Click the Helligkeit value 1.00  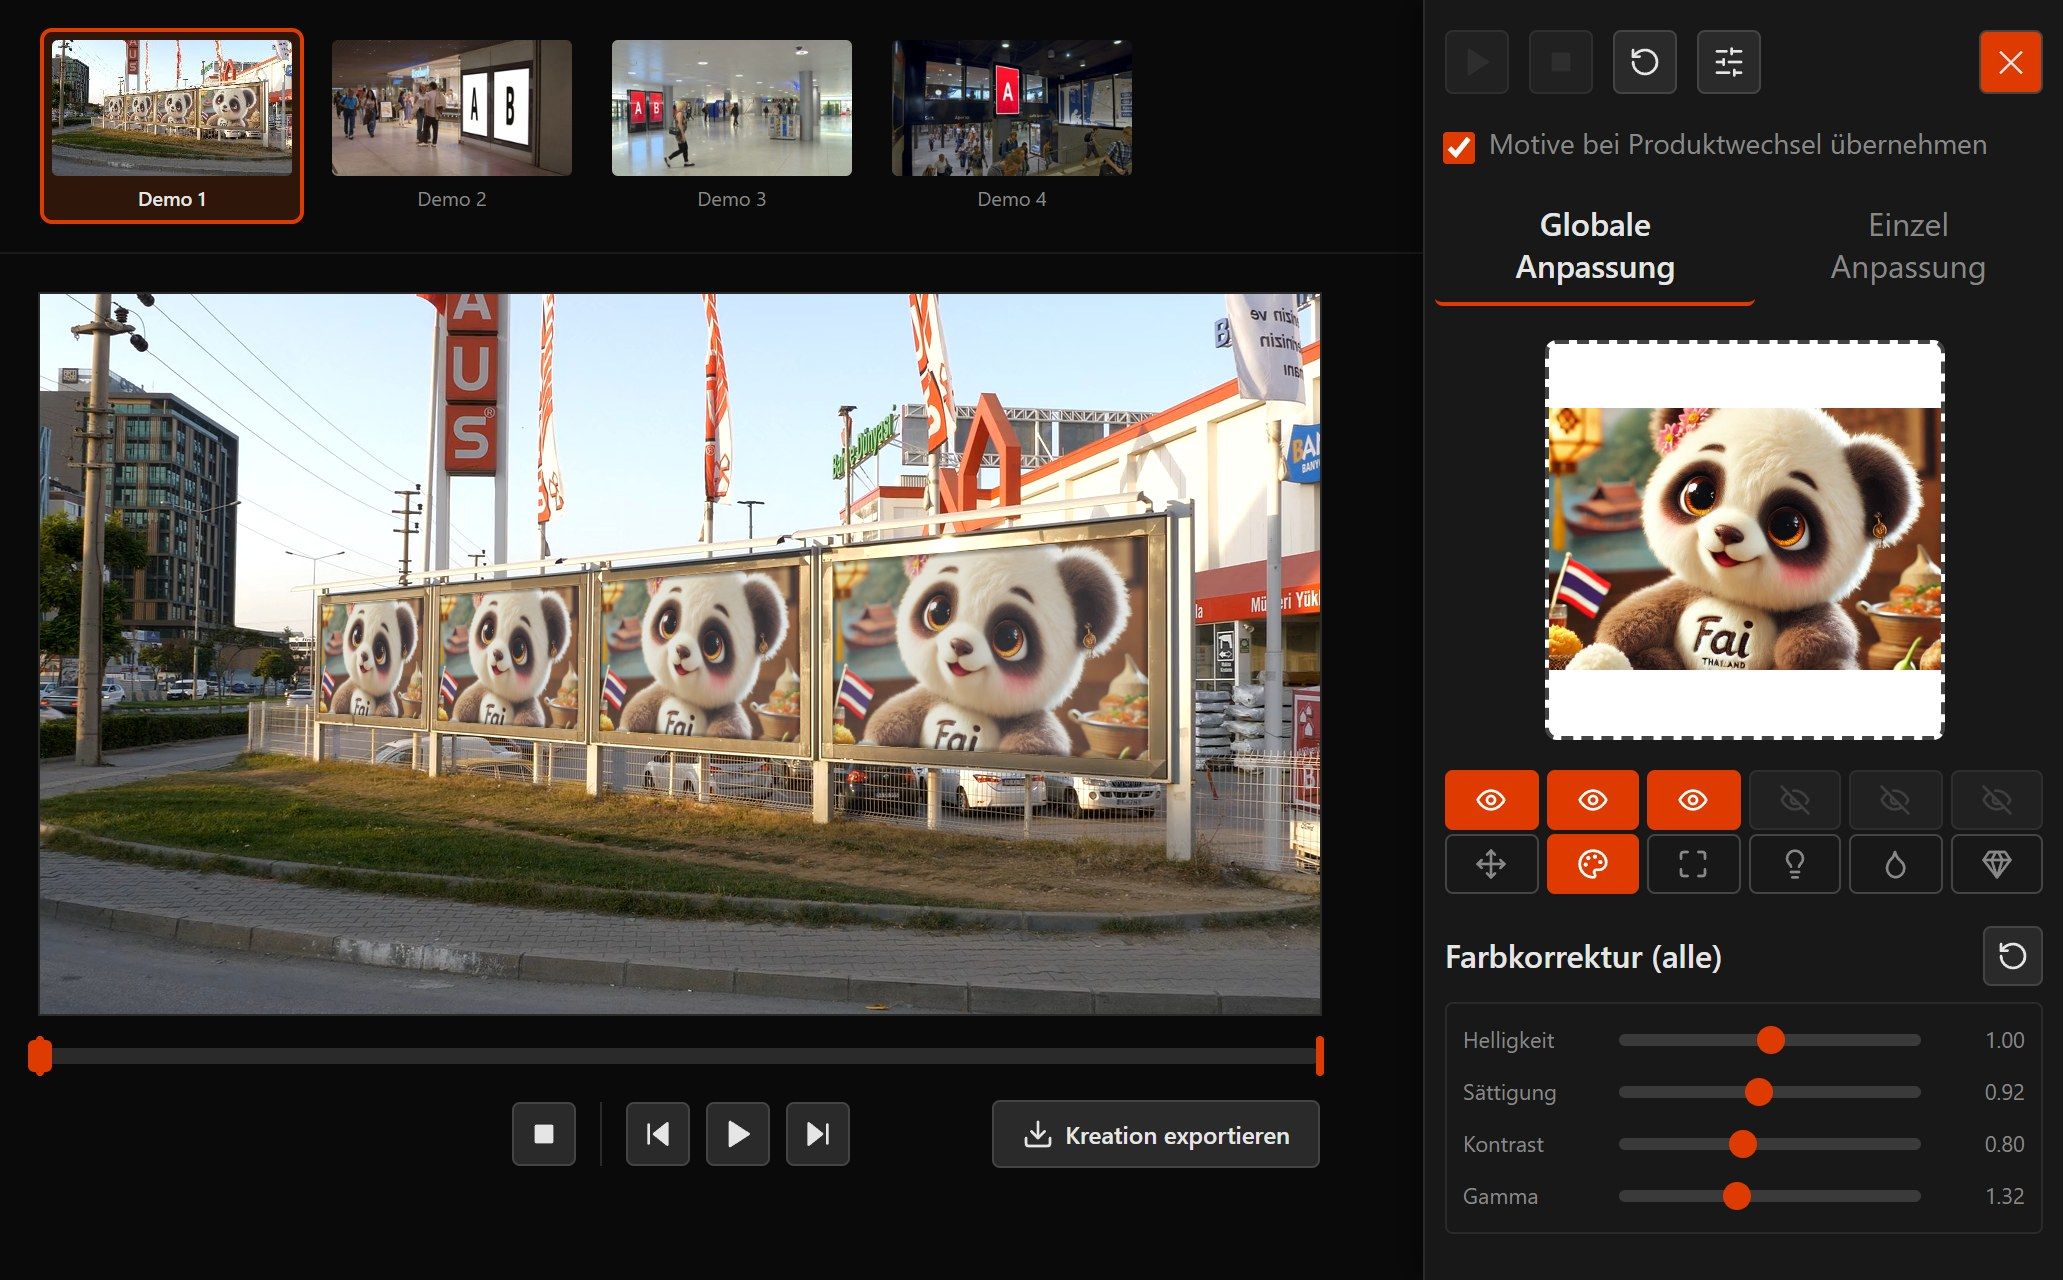(x=2004, y=1040)
